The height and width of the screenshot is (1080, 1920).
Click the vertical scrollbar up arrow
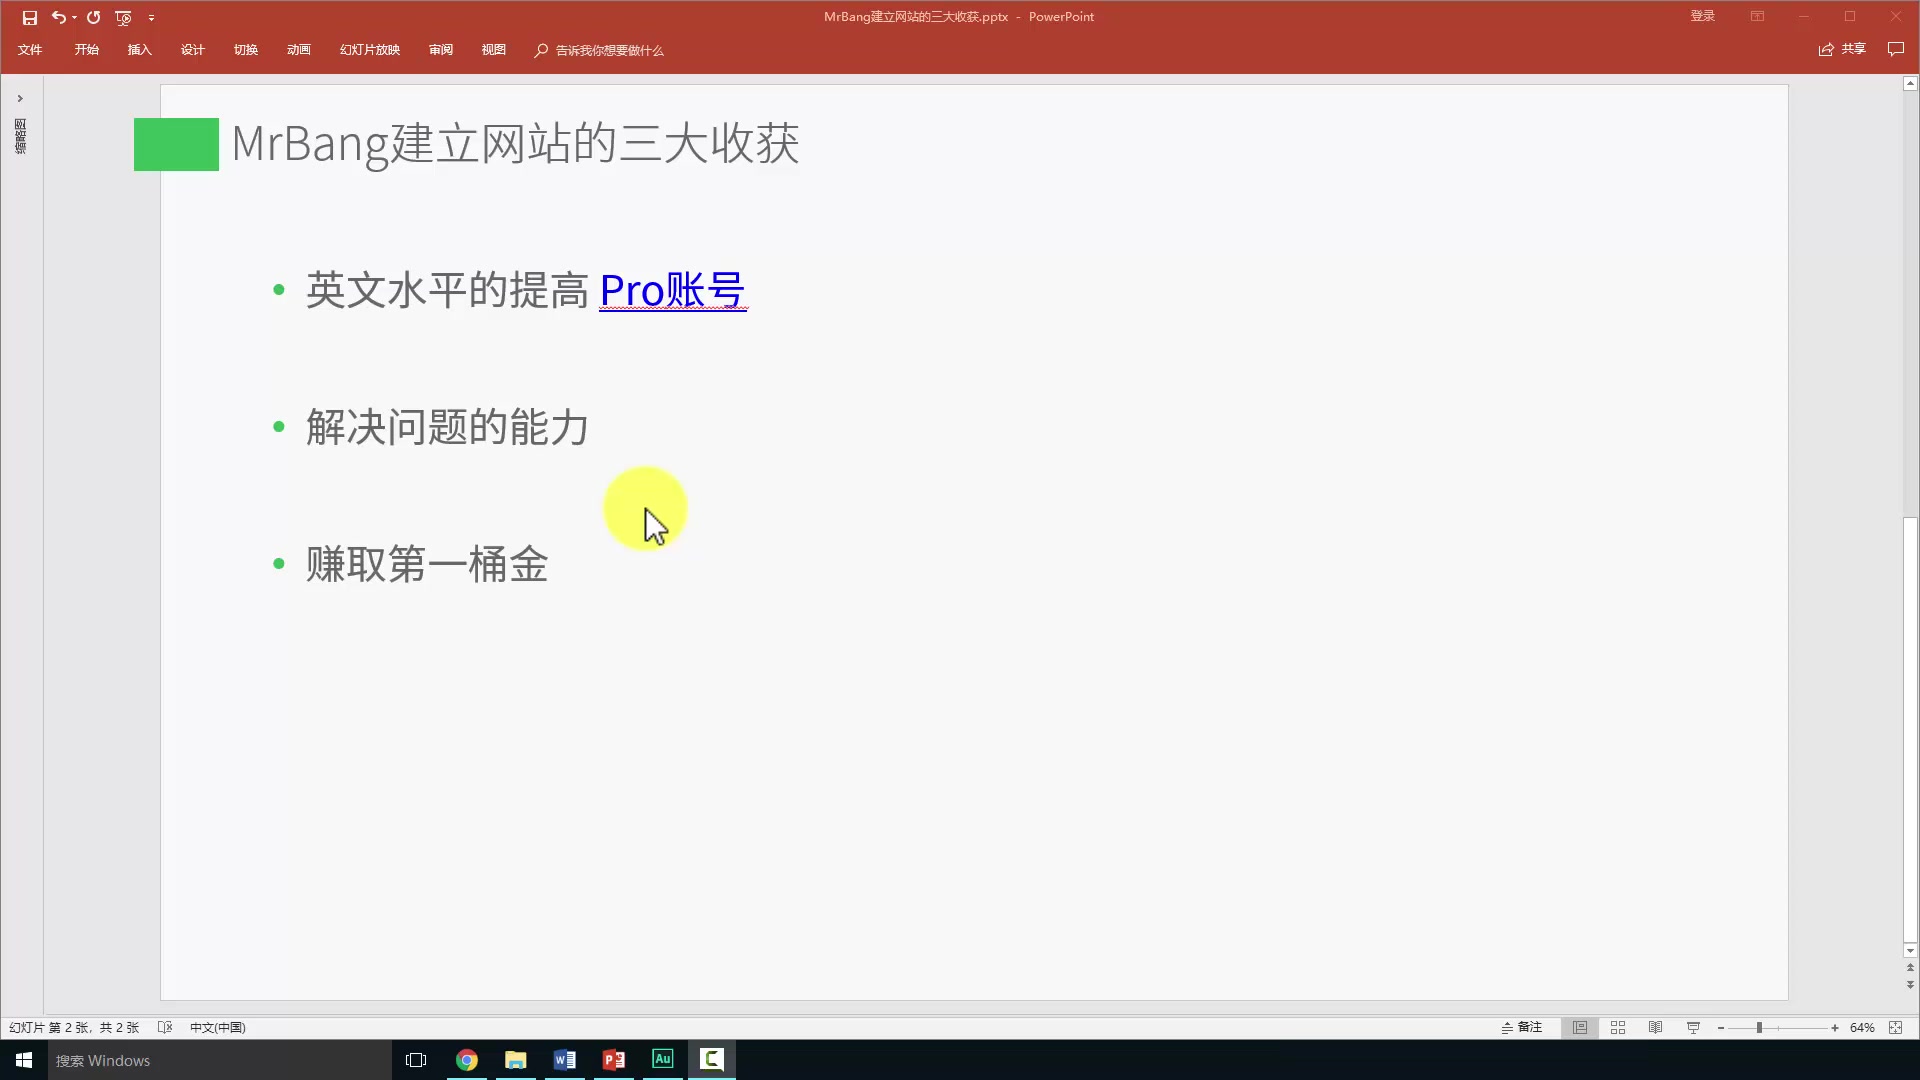pos(1910,84)
